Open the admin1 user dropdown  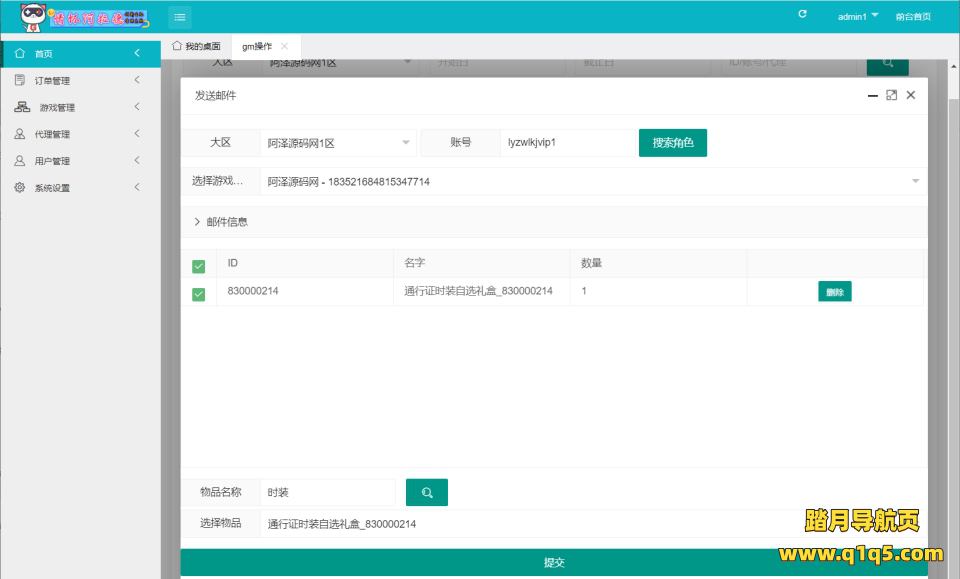point(858,16)
